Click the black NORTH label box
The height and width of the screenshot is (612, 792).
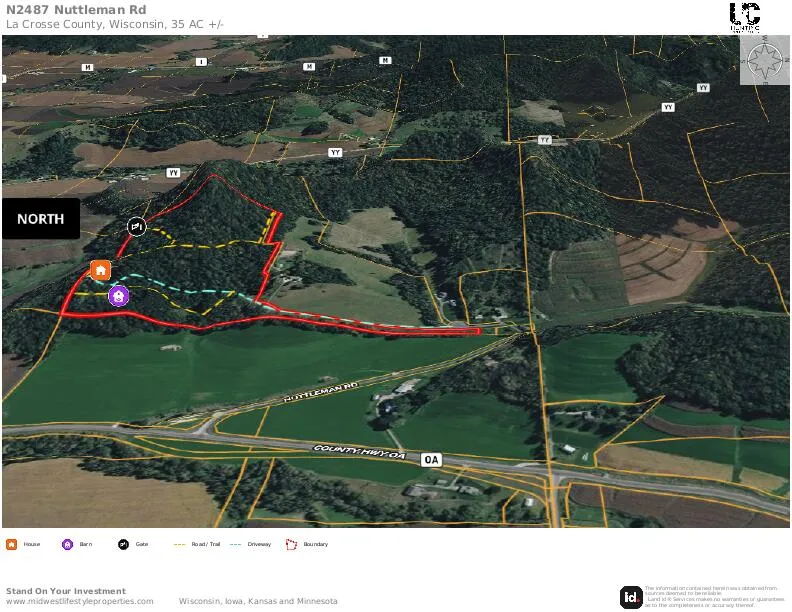(41, 219)
